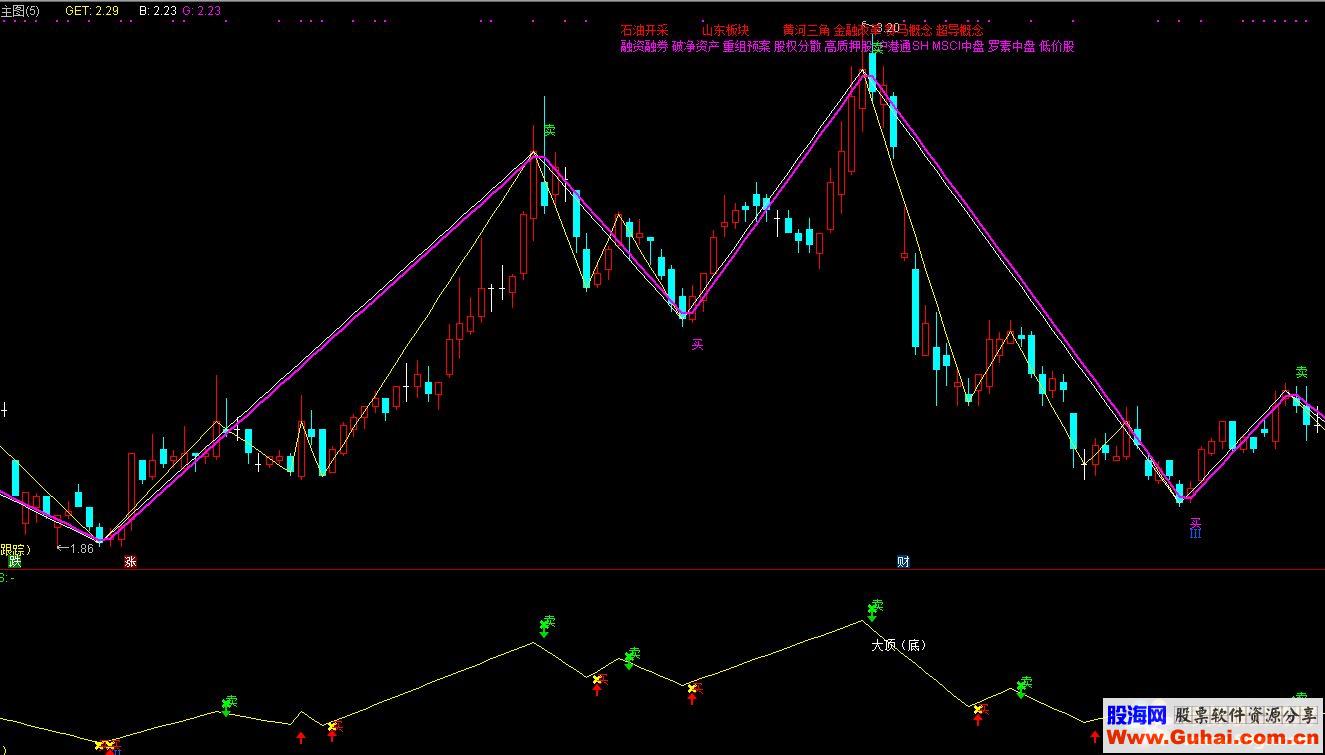Click the 大顶（底） indicator label

898,645
